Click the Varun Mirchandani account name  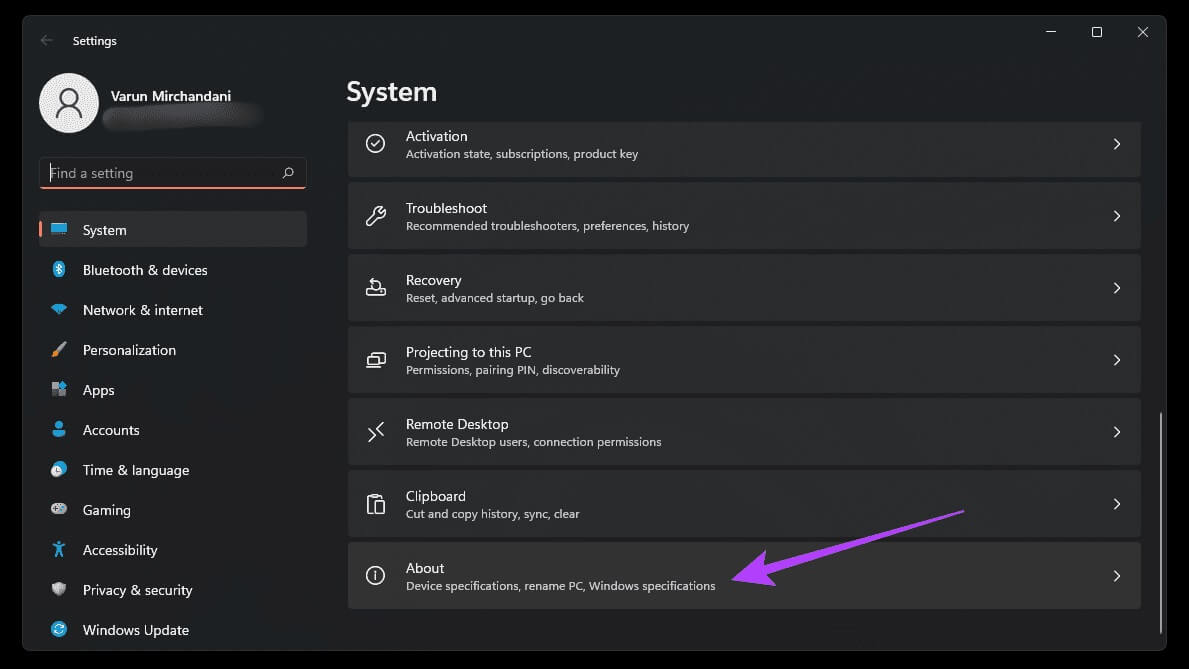coord(171,96)
